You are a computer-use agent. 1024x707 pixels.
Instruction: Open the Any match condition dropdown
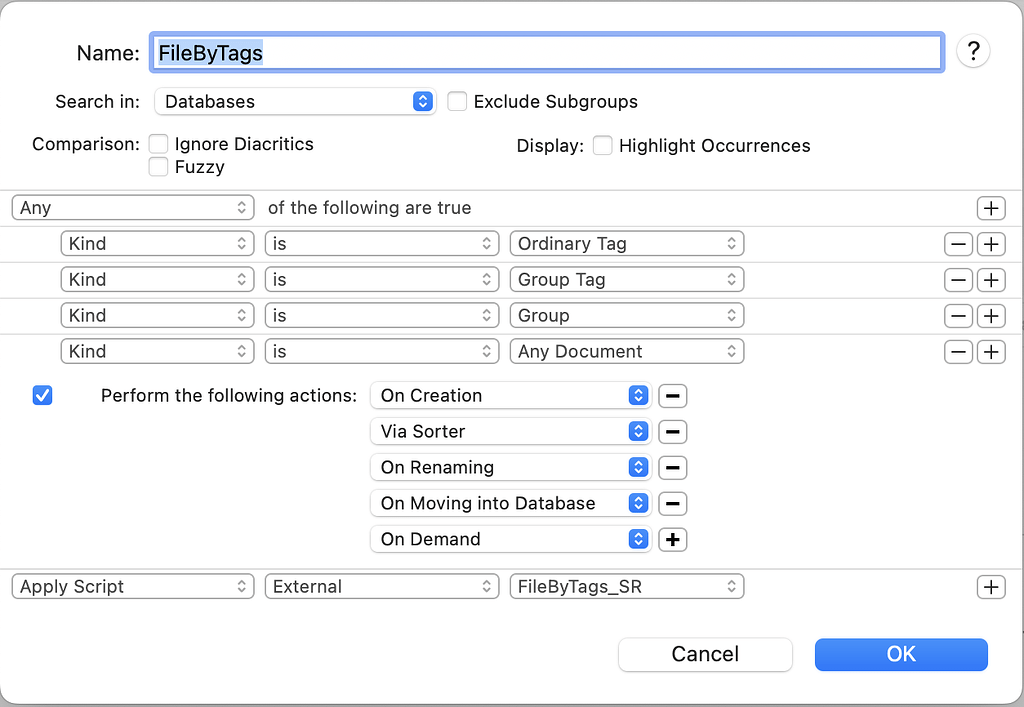coord(132,208)
